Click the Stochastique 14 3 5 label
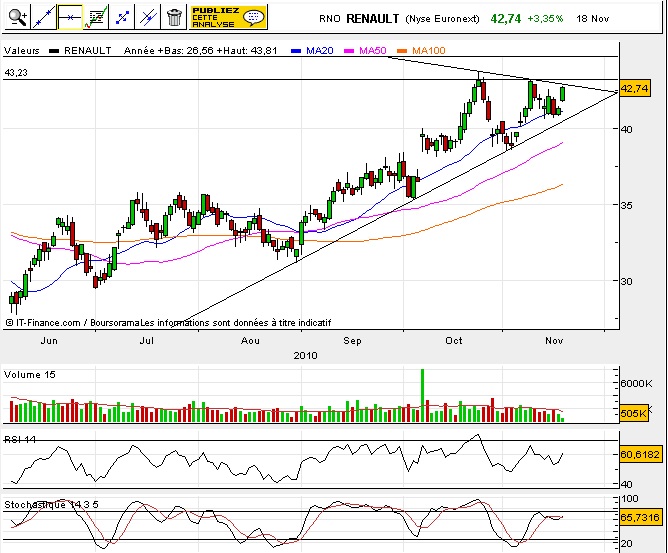The height and width of the screenshot is (553, 668). (x=51, y=505)
